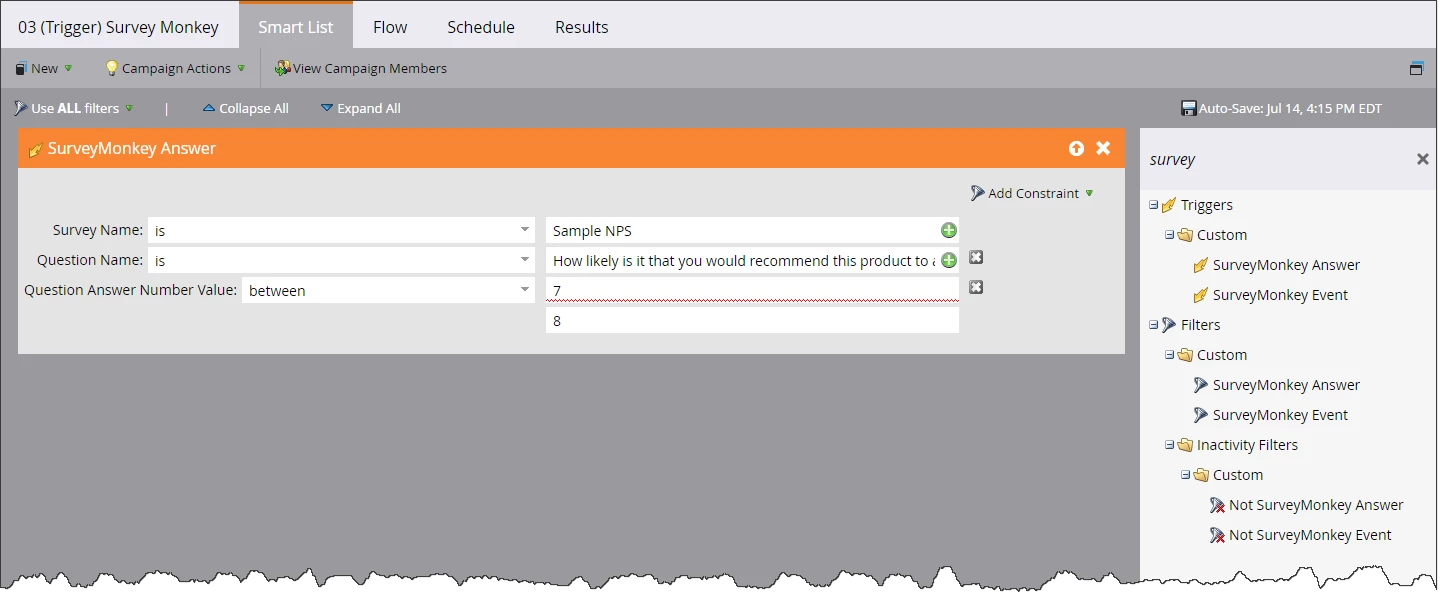Open the Campaign Actions menu
The height and width of the screenshot is (600, 1440).
(x=175, y=68)
